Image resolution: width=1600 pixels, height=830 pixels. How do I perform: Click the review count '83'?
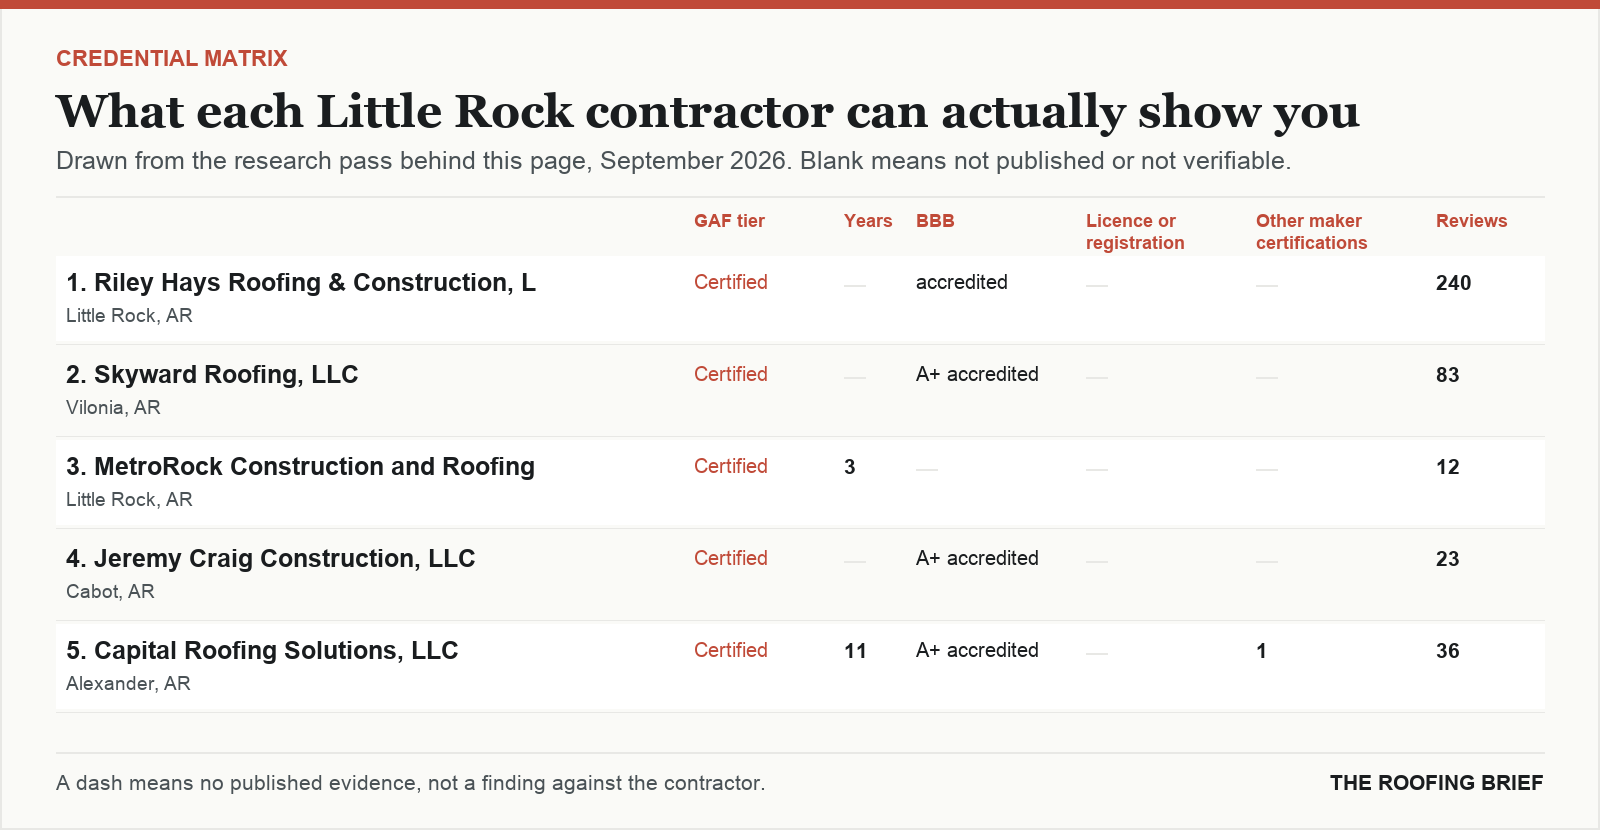1448,375
